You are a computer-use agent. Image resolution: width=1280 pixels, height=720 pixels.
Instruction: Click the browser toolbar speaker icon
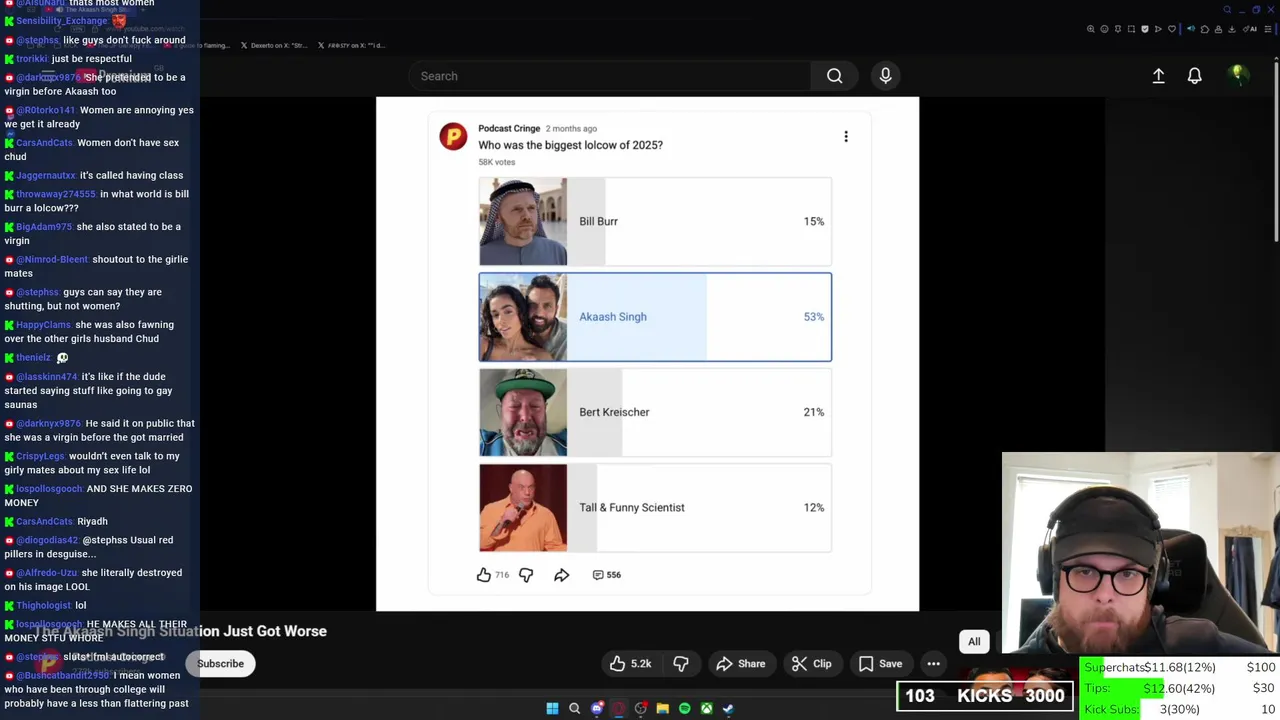pos(1191,29)
